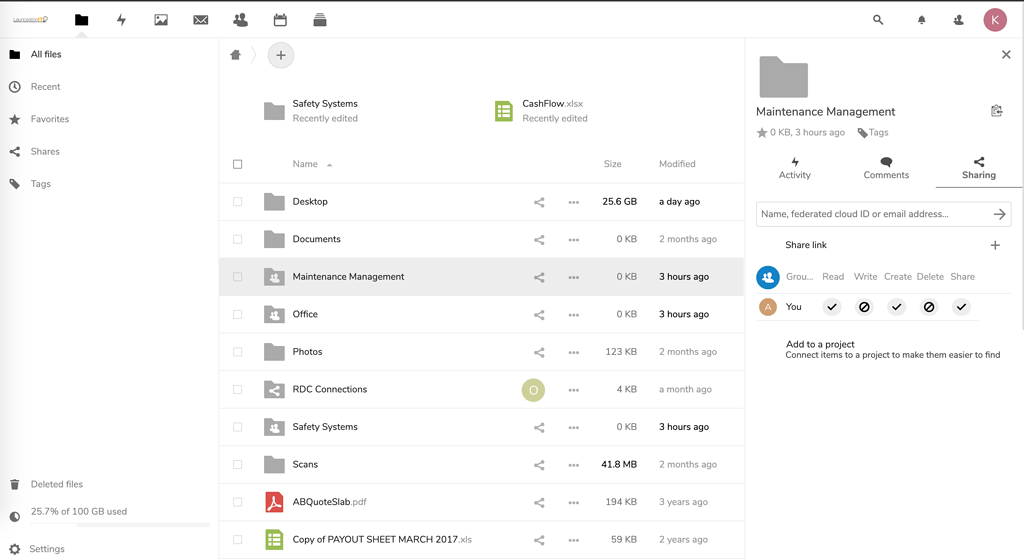Open user avatar K menu
The width and height of the screenshot is (1024, 560).
pyautogui.click(x=995, y=20)
